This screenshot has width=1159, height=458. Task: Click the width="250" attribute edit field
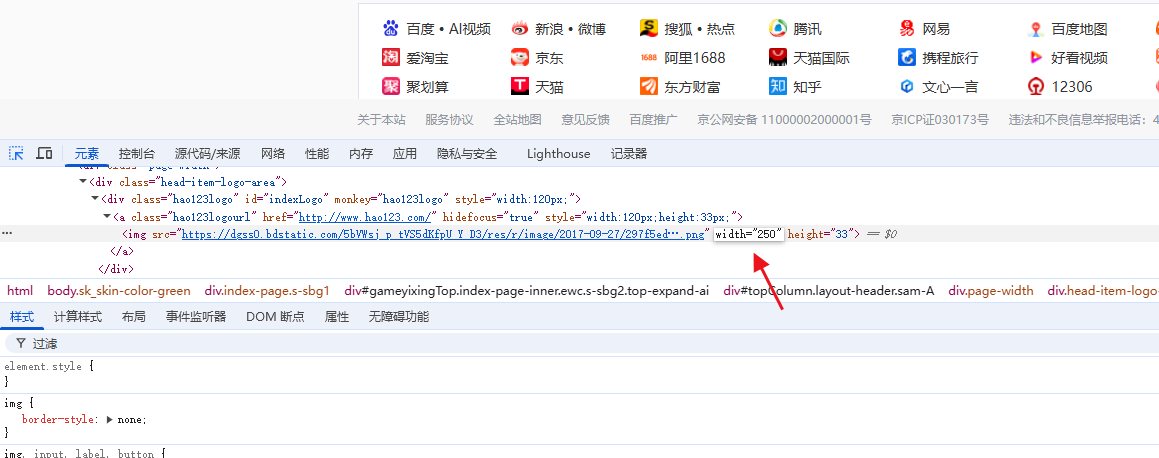(748, 234)
